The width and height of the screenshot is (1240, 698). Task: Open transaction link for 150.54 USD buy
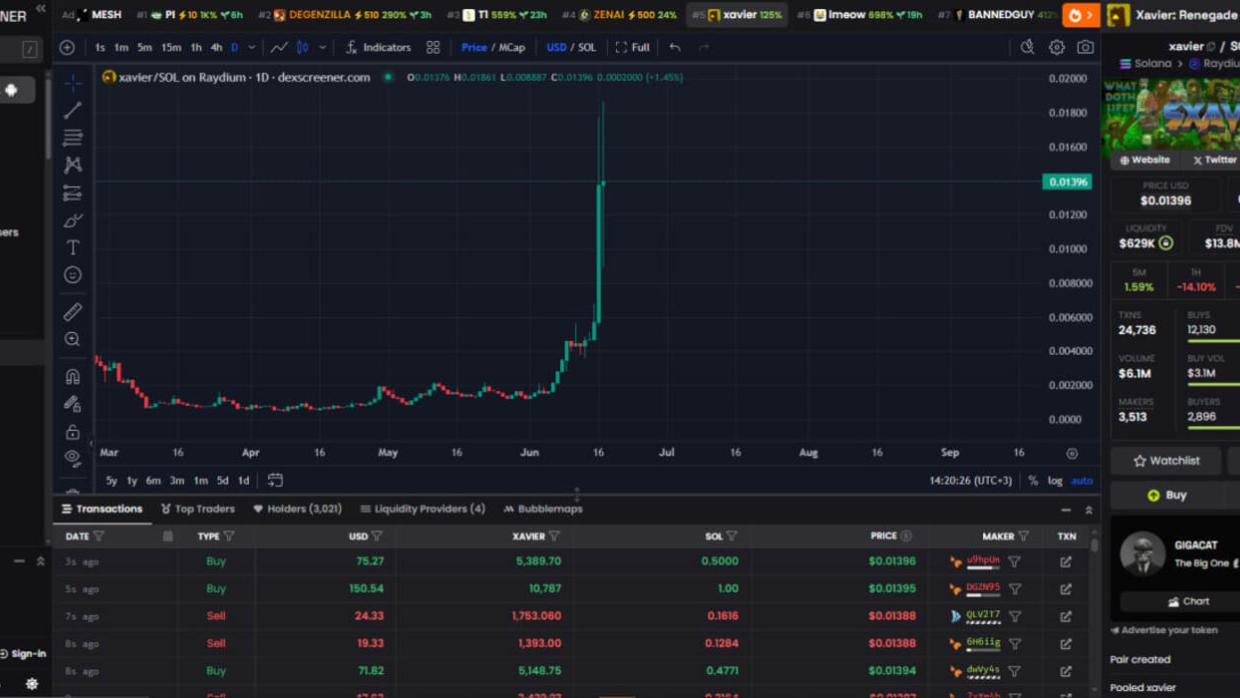(x=1066, y=589)
